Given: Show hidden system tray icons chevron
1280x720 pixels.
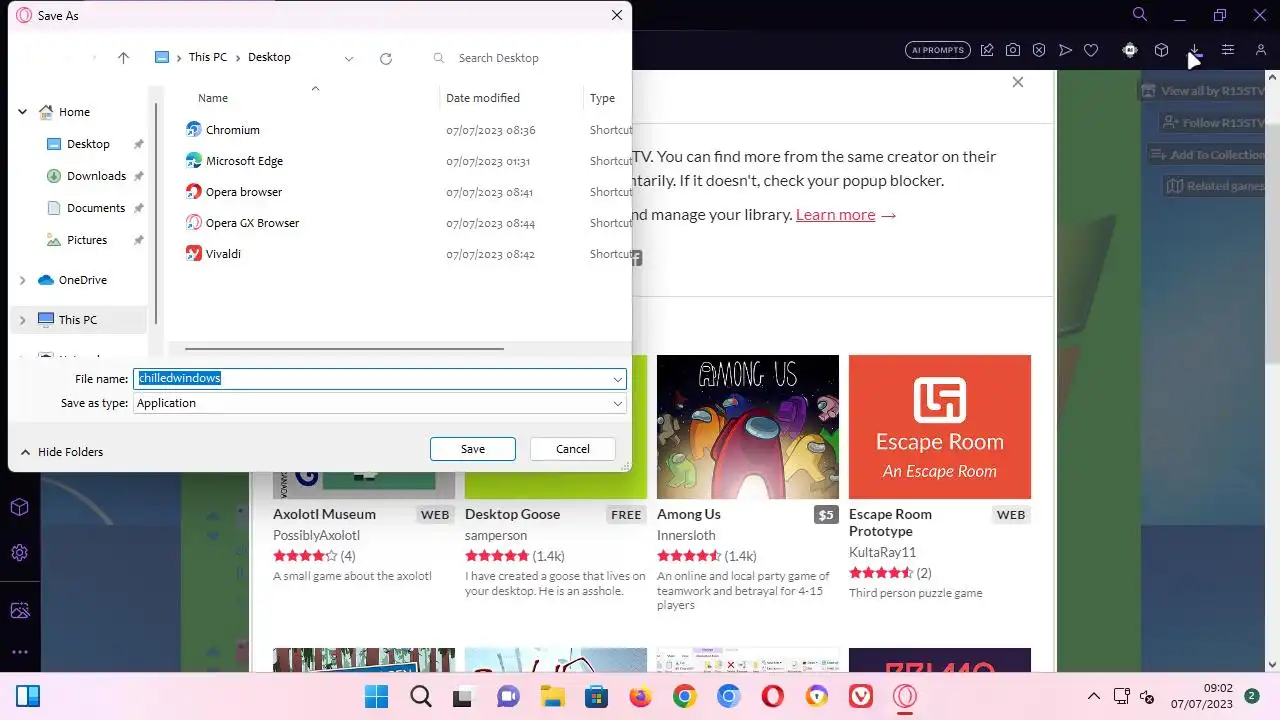Looking at the screenshot, I should [x=1094, y=696].
